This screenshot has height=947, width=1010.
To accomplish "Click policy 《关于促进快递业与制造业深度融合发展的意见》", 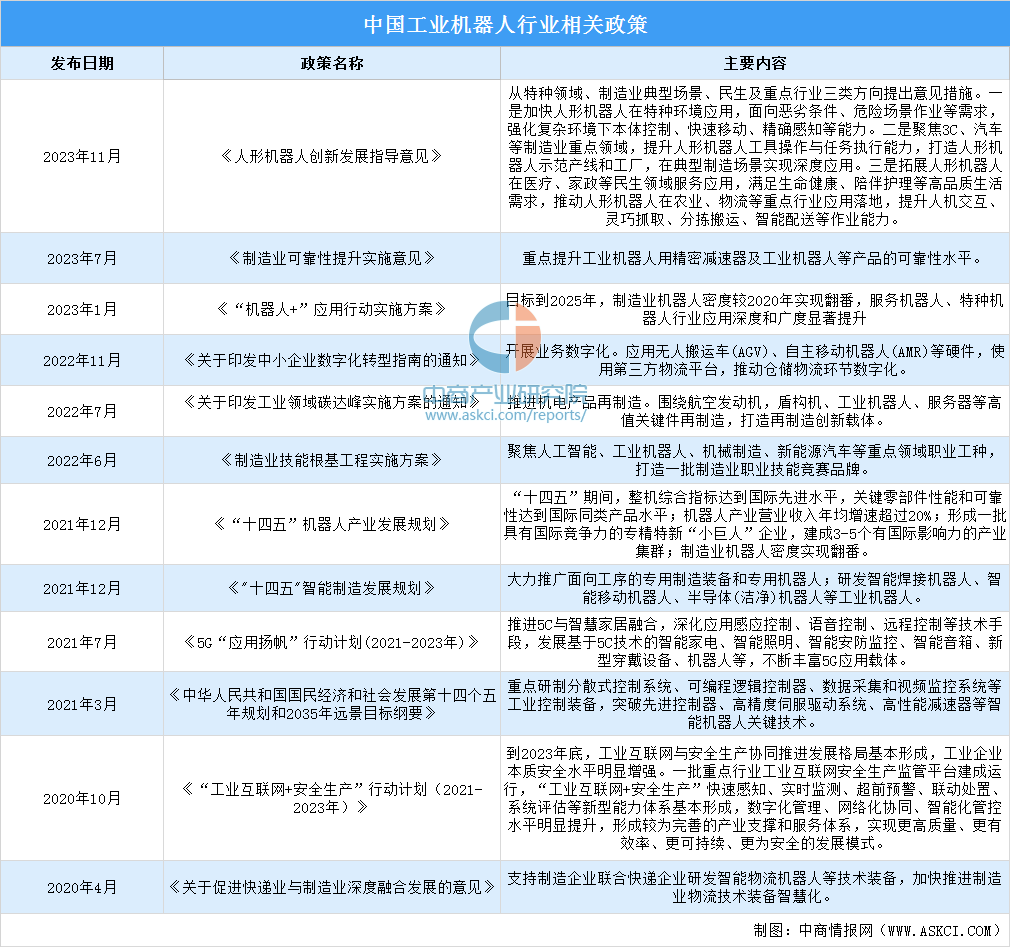I will pyautogui.click(x=331, y=887).
